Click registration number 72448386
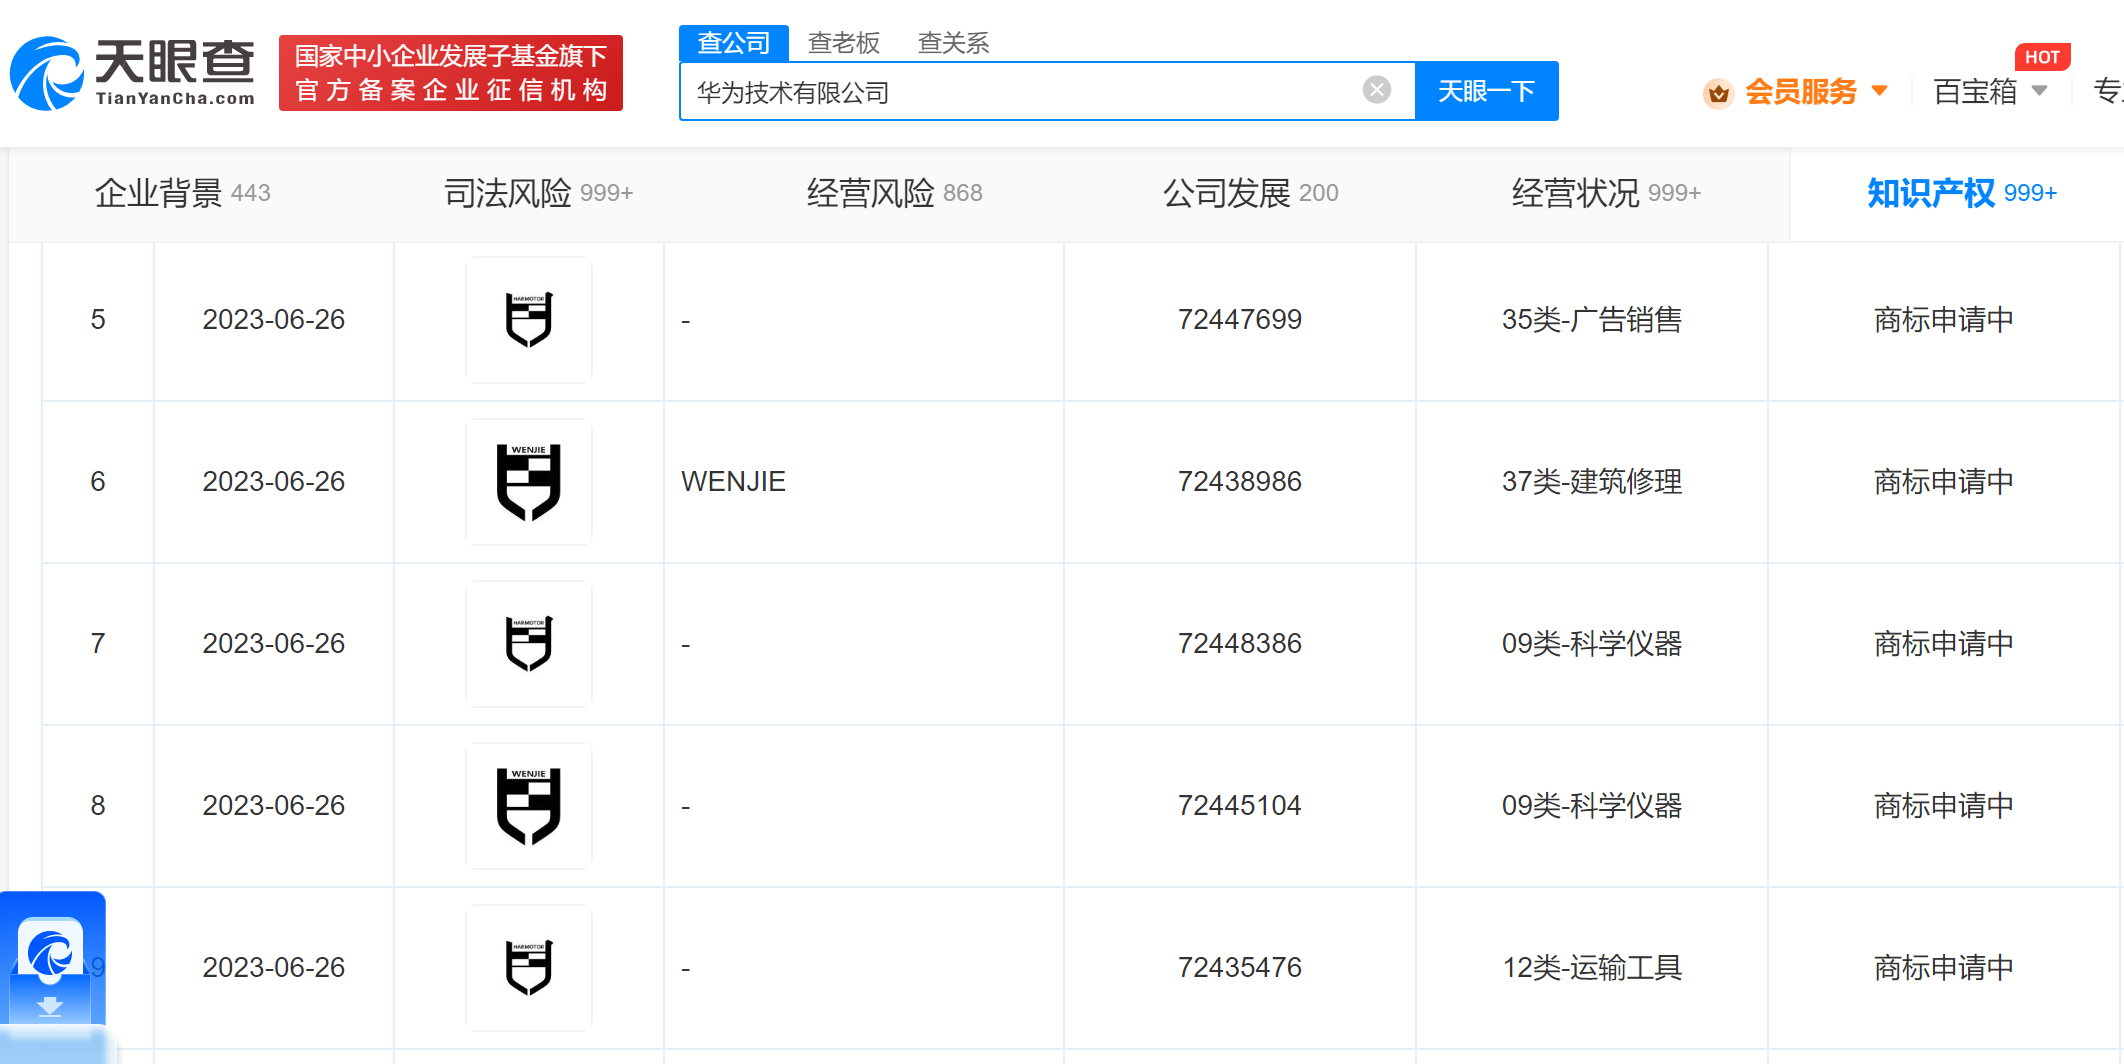 click(1240, 644)
